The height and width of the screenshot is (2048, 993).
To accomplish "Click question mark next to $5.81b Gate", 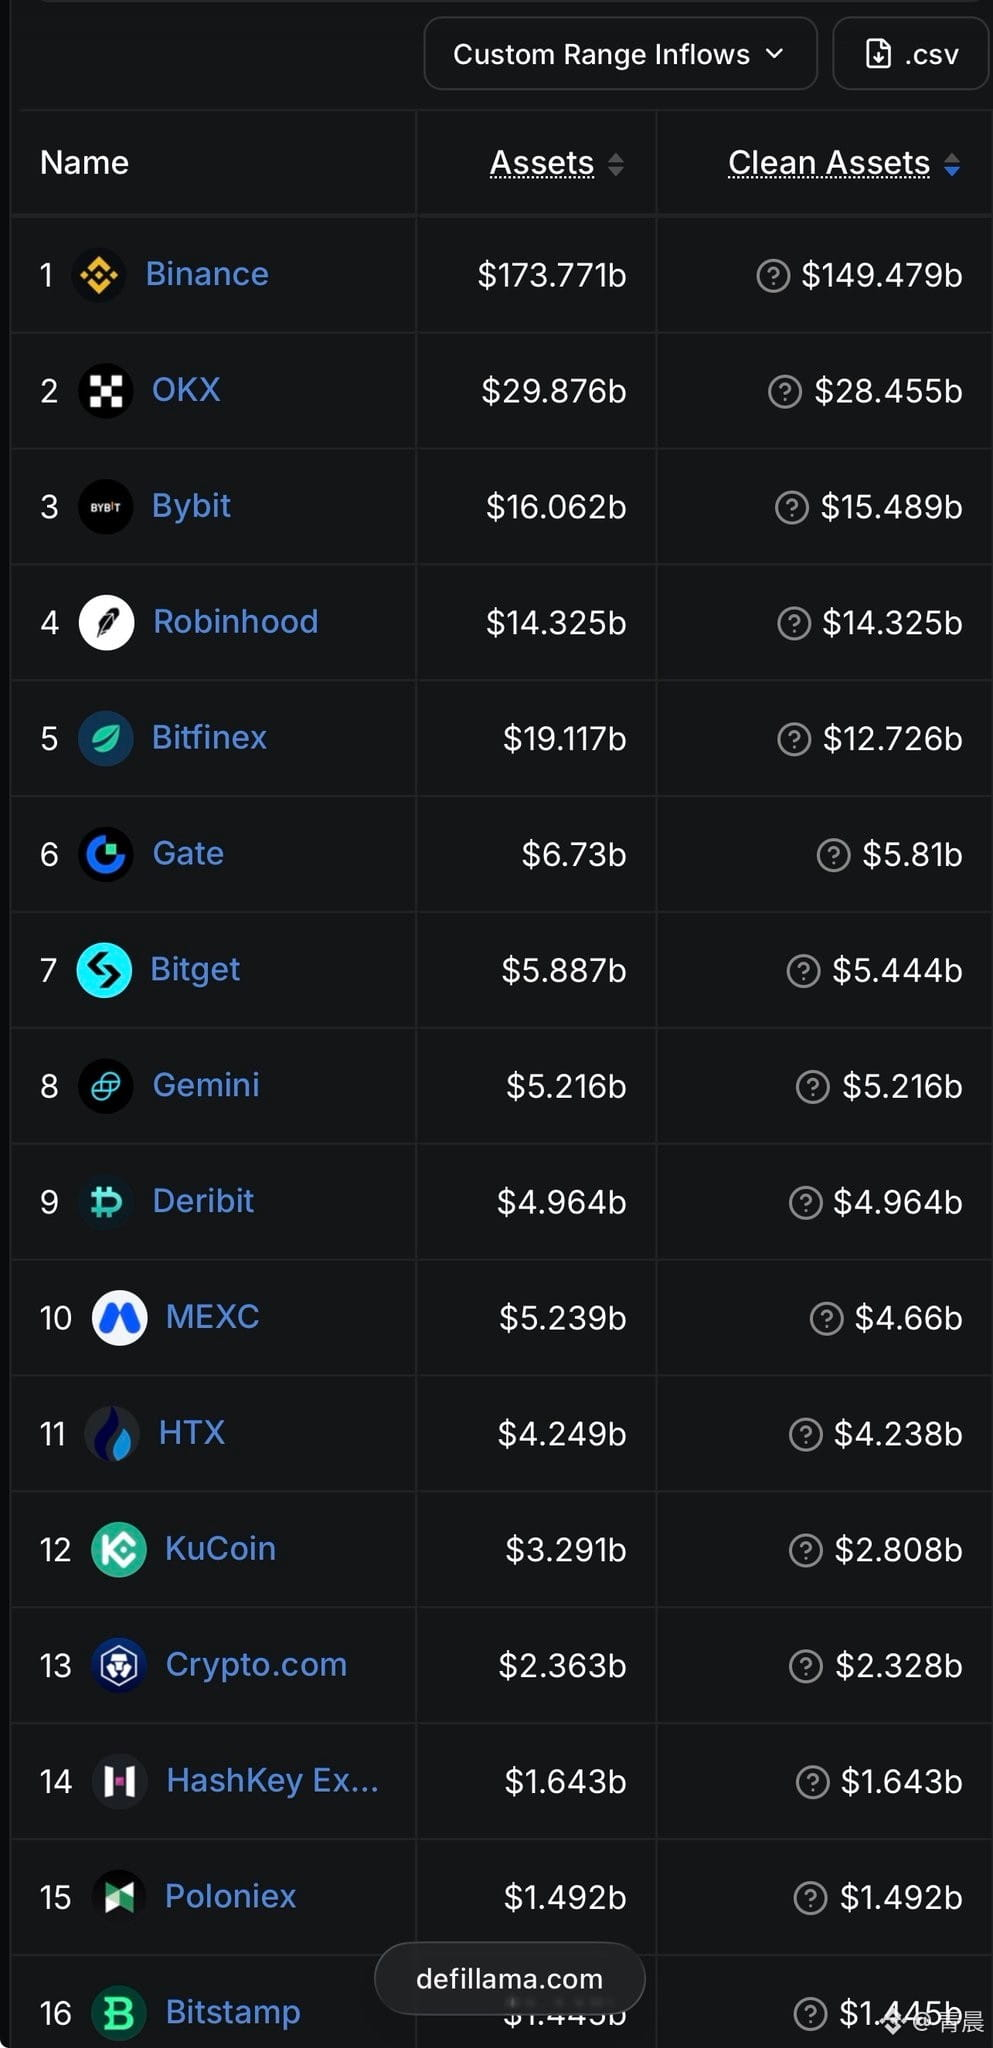I will pyautogui.click(x=833, y=855).
